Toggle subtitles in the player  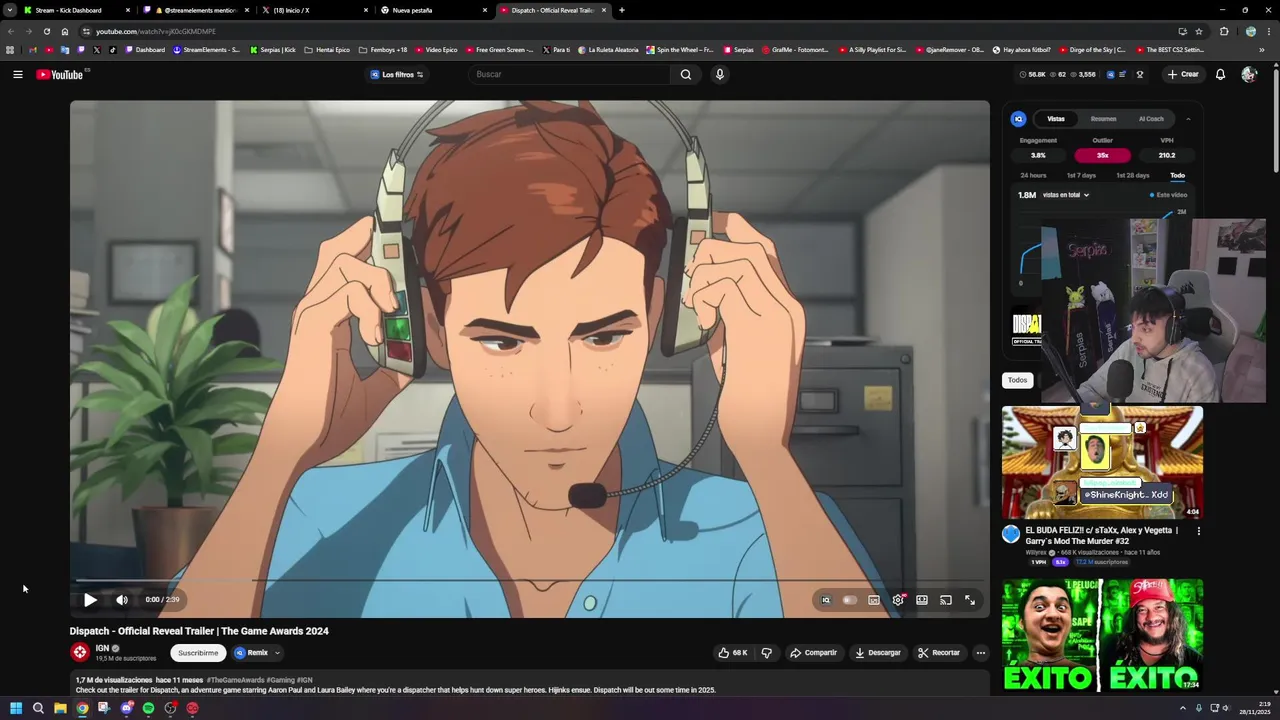coord(874,600)
